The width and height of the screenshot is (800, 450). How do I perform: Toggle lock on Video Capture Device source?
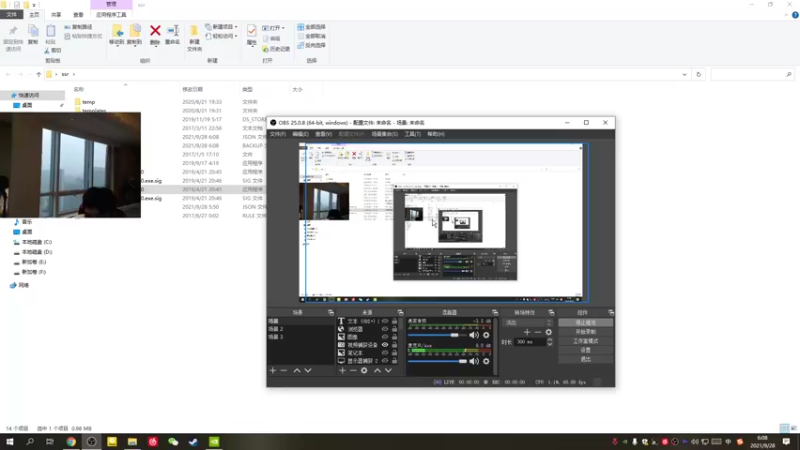point(394,345)
